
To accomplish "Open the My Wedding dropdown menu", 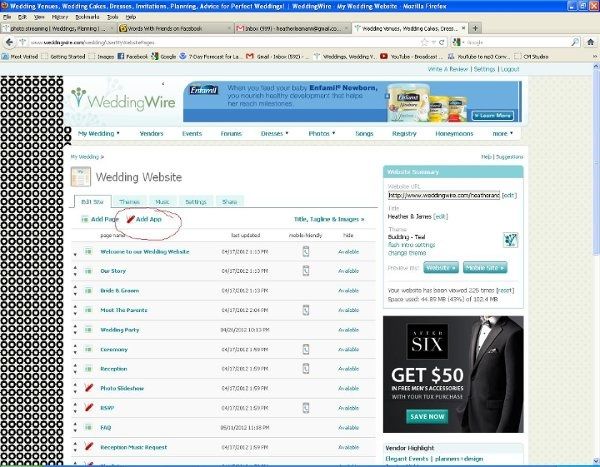I will tap(98, 132).
